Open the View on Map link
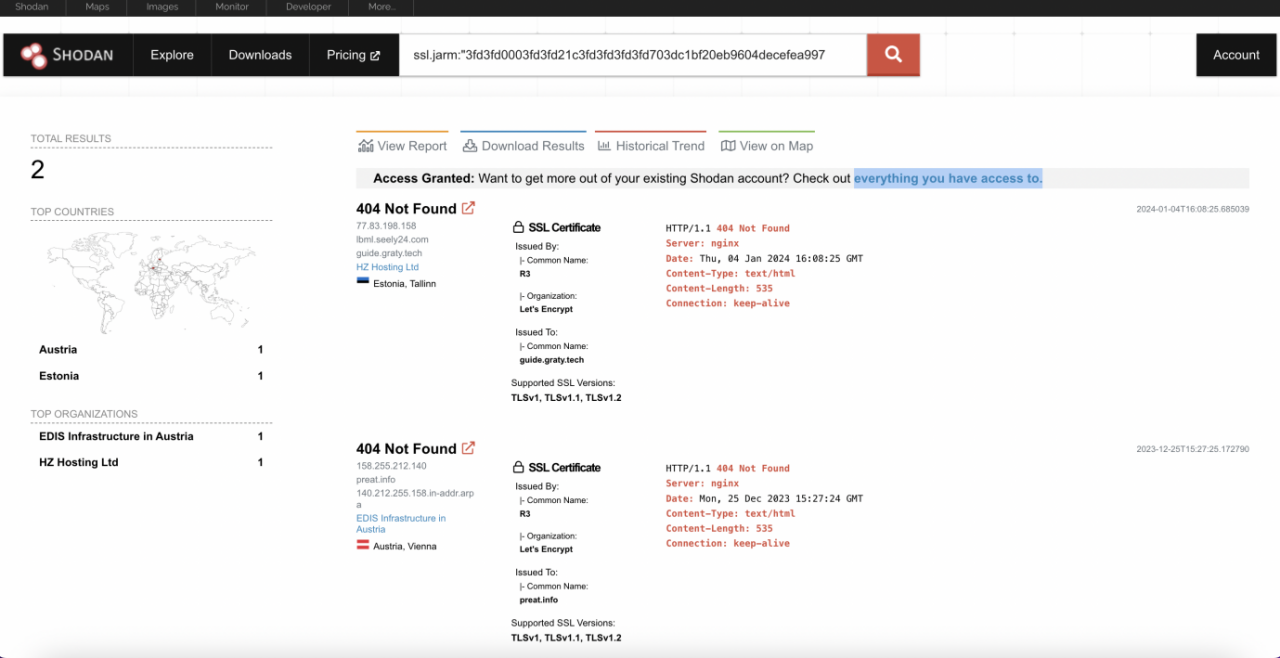This screenshot has width=1280, height=658. pyautogui.click(x=767, y=146)
